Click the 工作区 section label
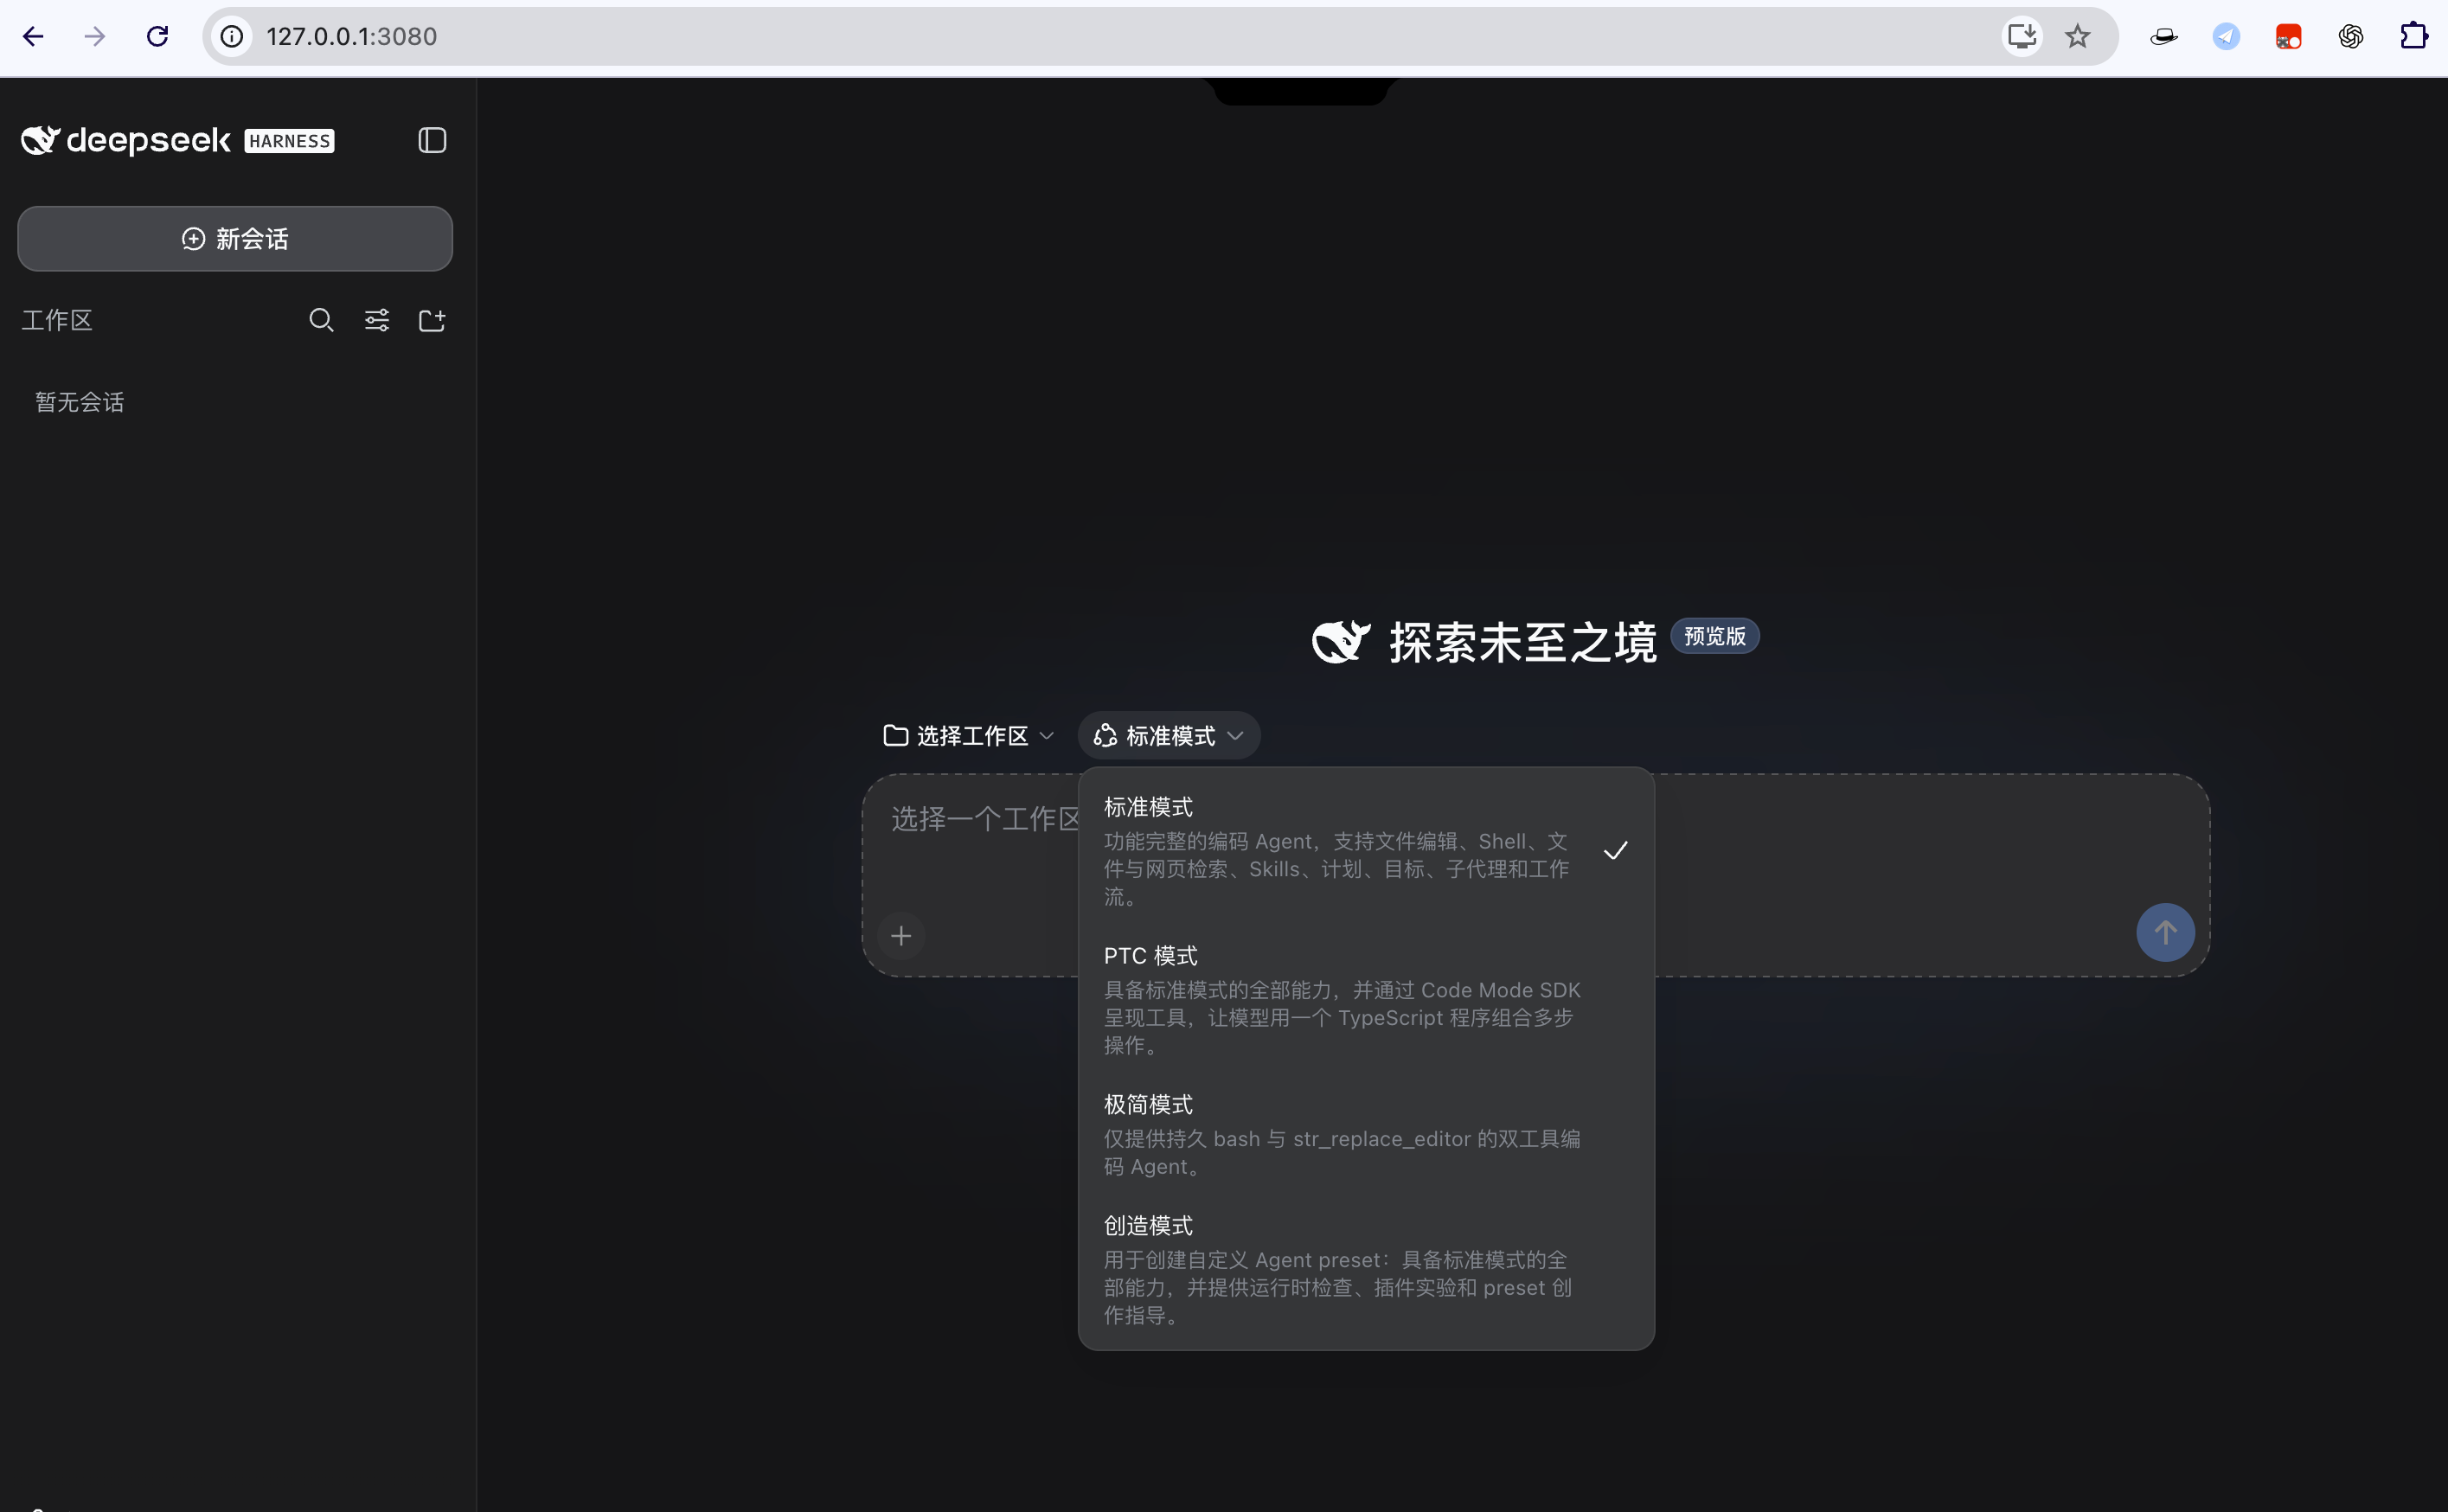 pyautogui.click(x=57, y=320)
